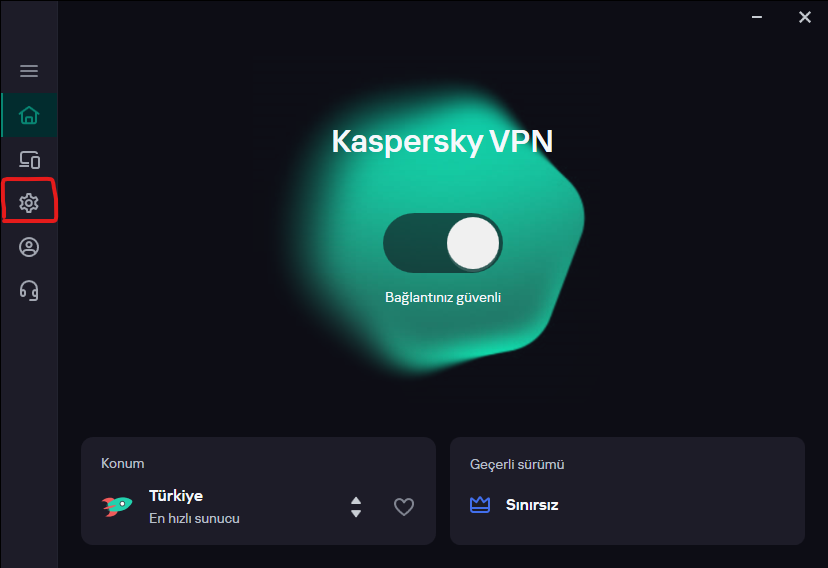Click the Türkiye location name
The width and height of the screenshot is (828, 568).
(176, 496)
